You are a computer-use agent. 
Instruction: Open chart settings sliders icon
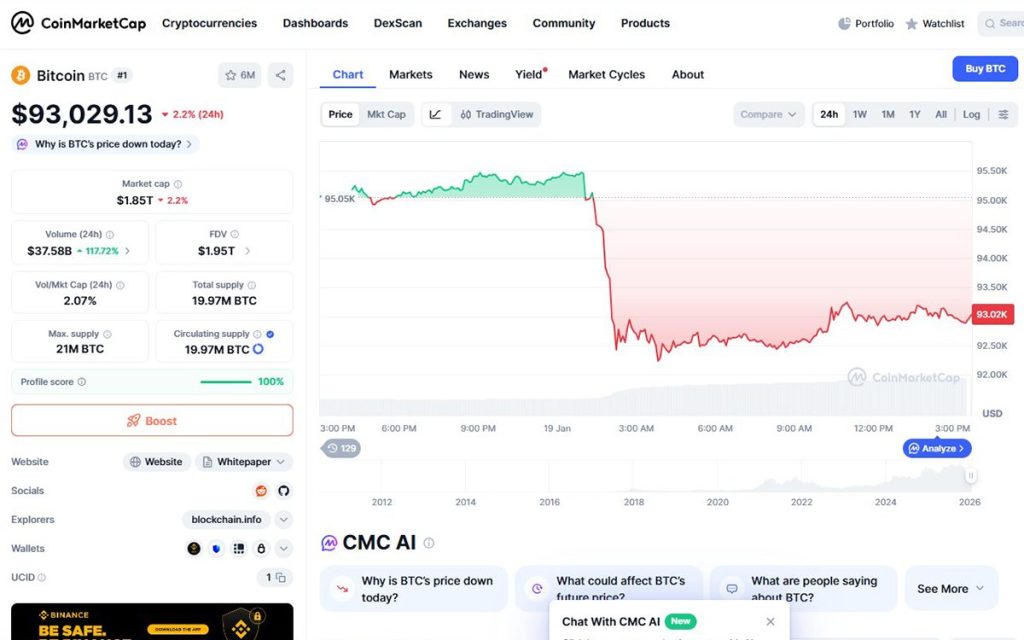tap(1003, 115)
